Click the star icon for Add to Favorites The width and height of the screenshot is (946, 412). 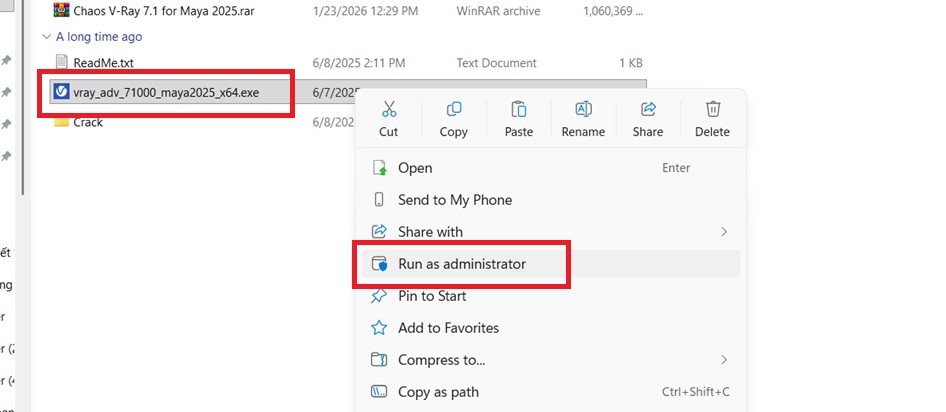click(379, 328)
